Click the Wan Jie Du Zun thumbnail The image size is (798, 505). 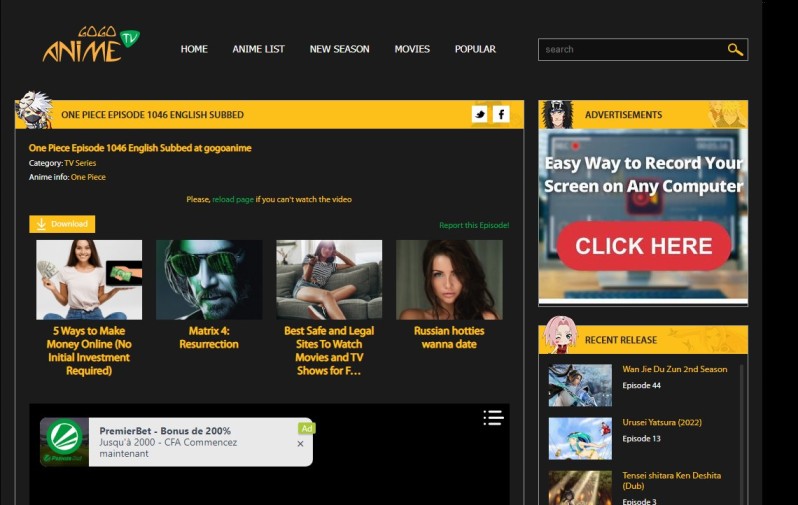[580, 385]
